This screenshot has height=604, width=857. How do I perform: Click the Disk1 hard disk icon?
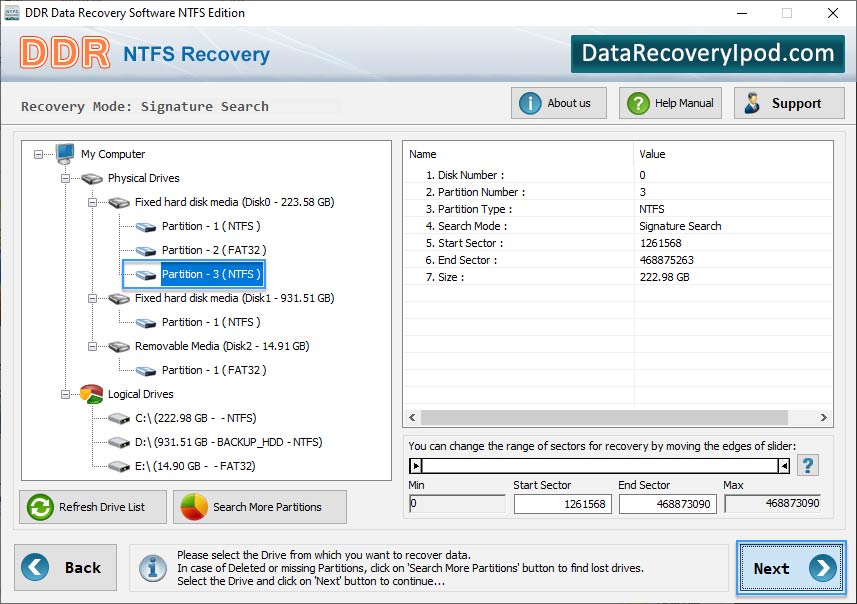tap(119, 299)
